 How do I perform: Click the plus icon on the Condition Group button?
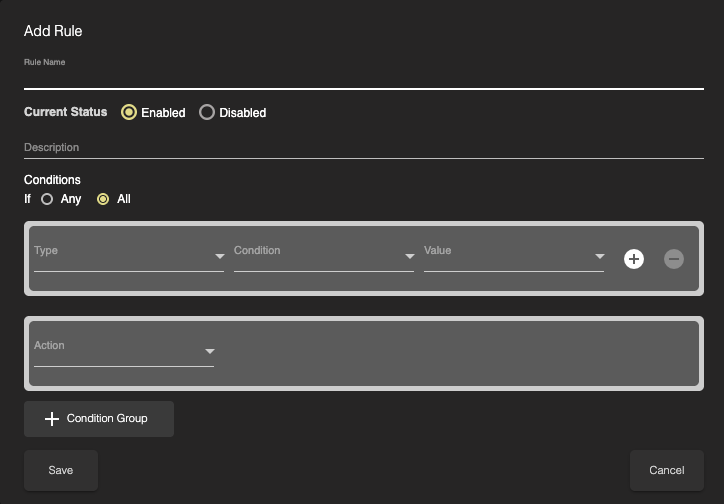click(x=52, y=419)
